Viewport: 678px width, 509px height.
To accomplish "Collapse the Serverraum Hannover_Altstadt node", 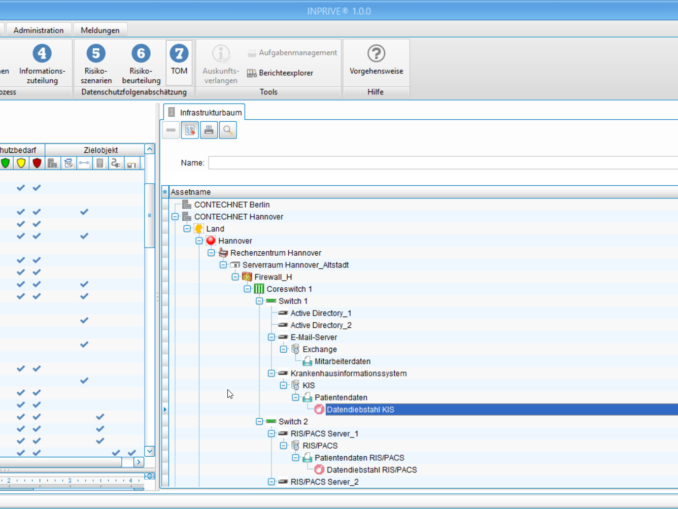I will tap(223, 265).
